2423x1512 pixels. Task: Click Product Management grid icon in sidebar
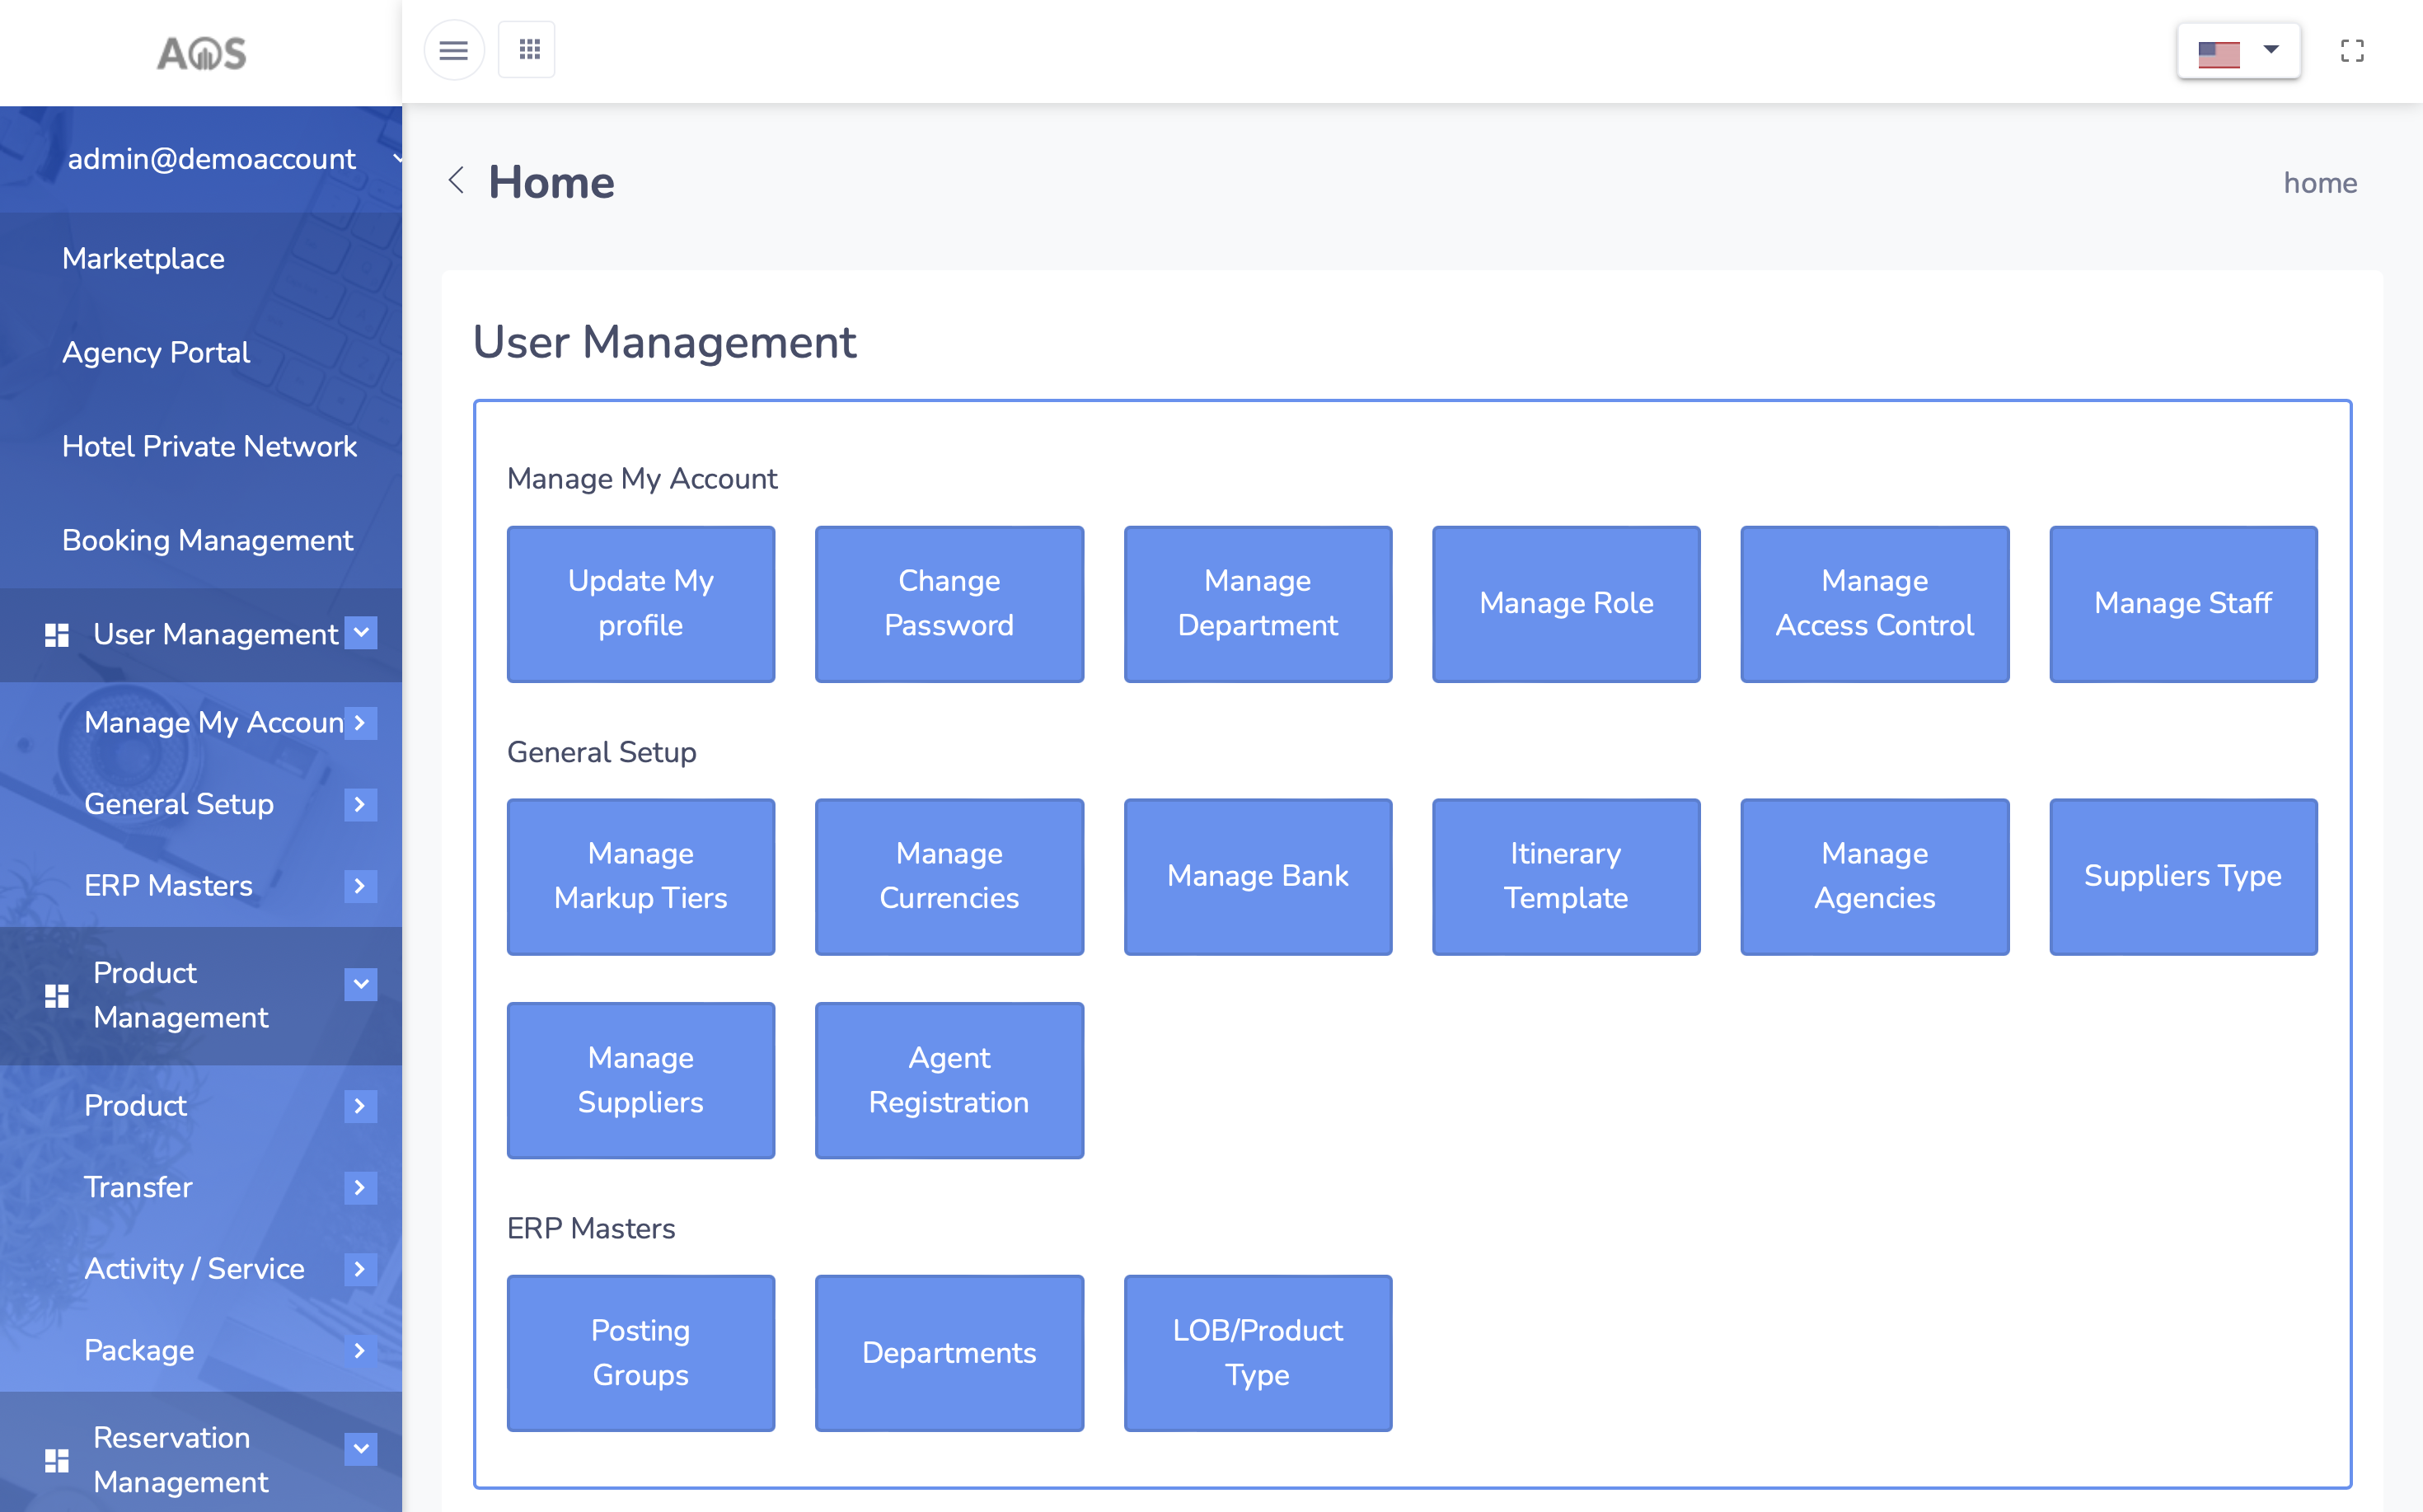coord(57,996)
